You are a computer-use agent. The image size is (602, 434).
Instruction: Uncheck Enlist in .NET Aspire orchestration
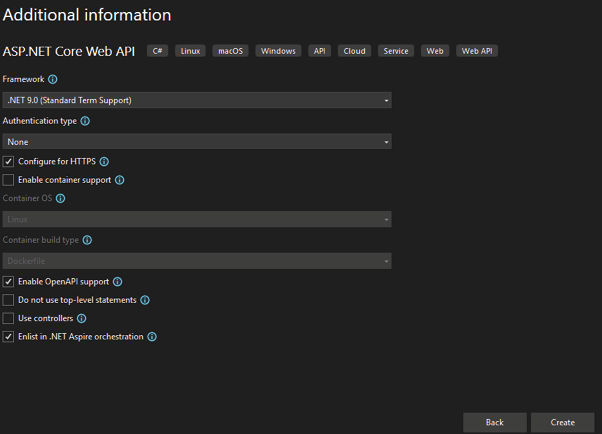9,337
